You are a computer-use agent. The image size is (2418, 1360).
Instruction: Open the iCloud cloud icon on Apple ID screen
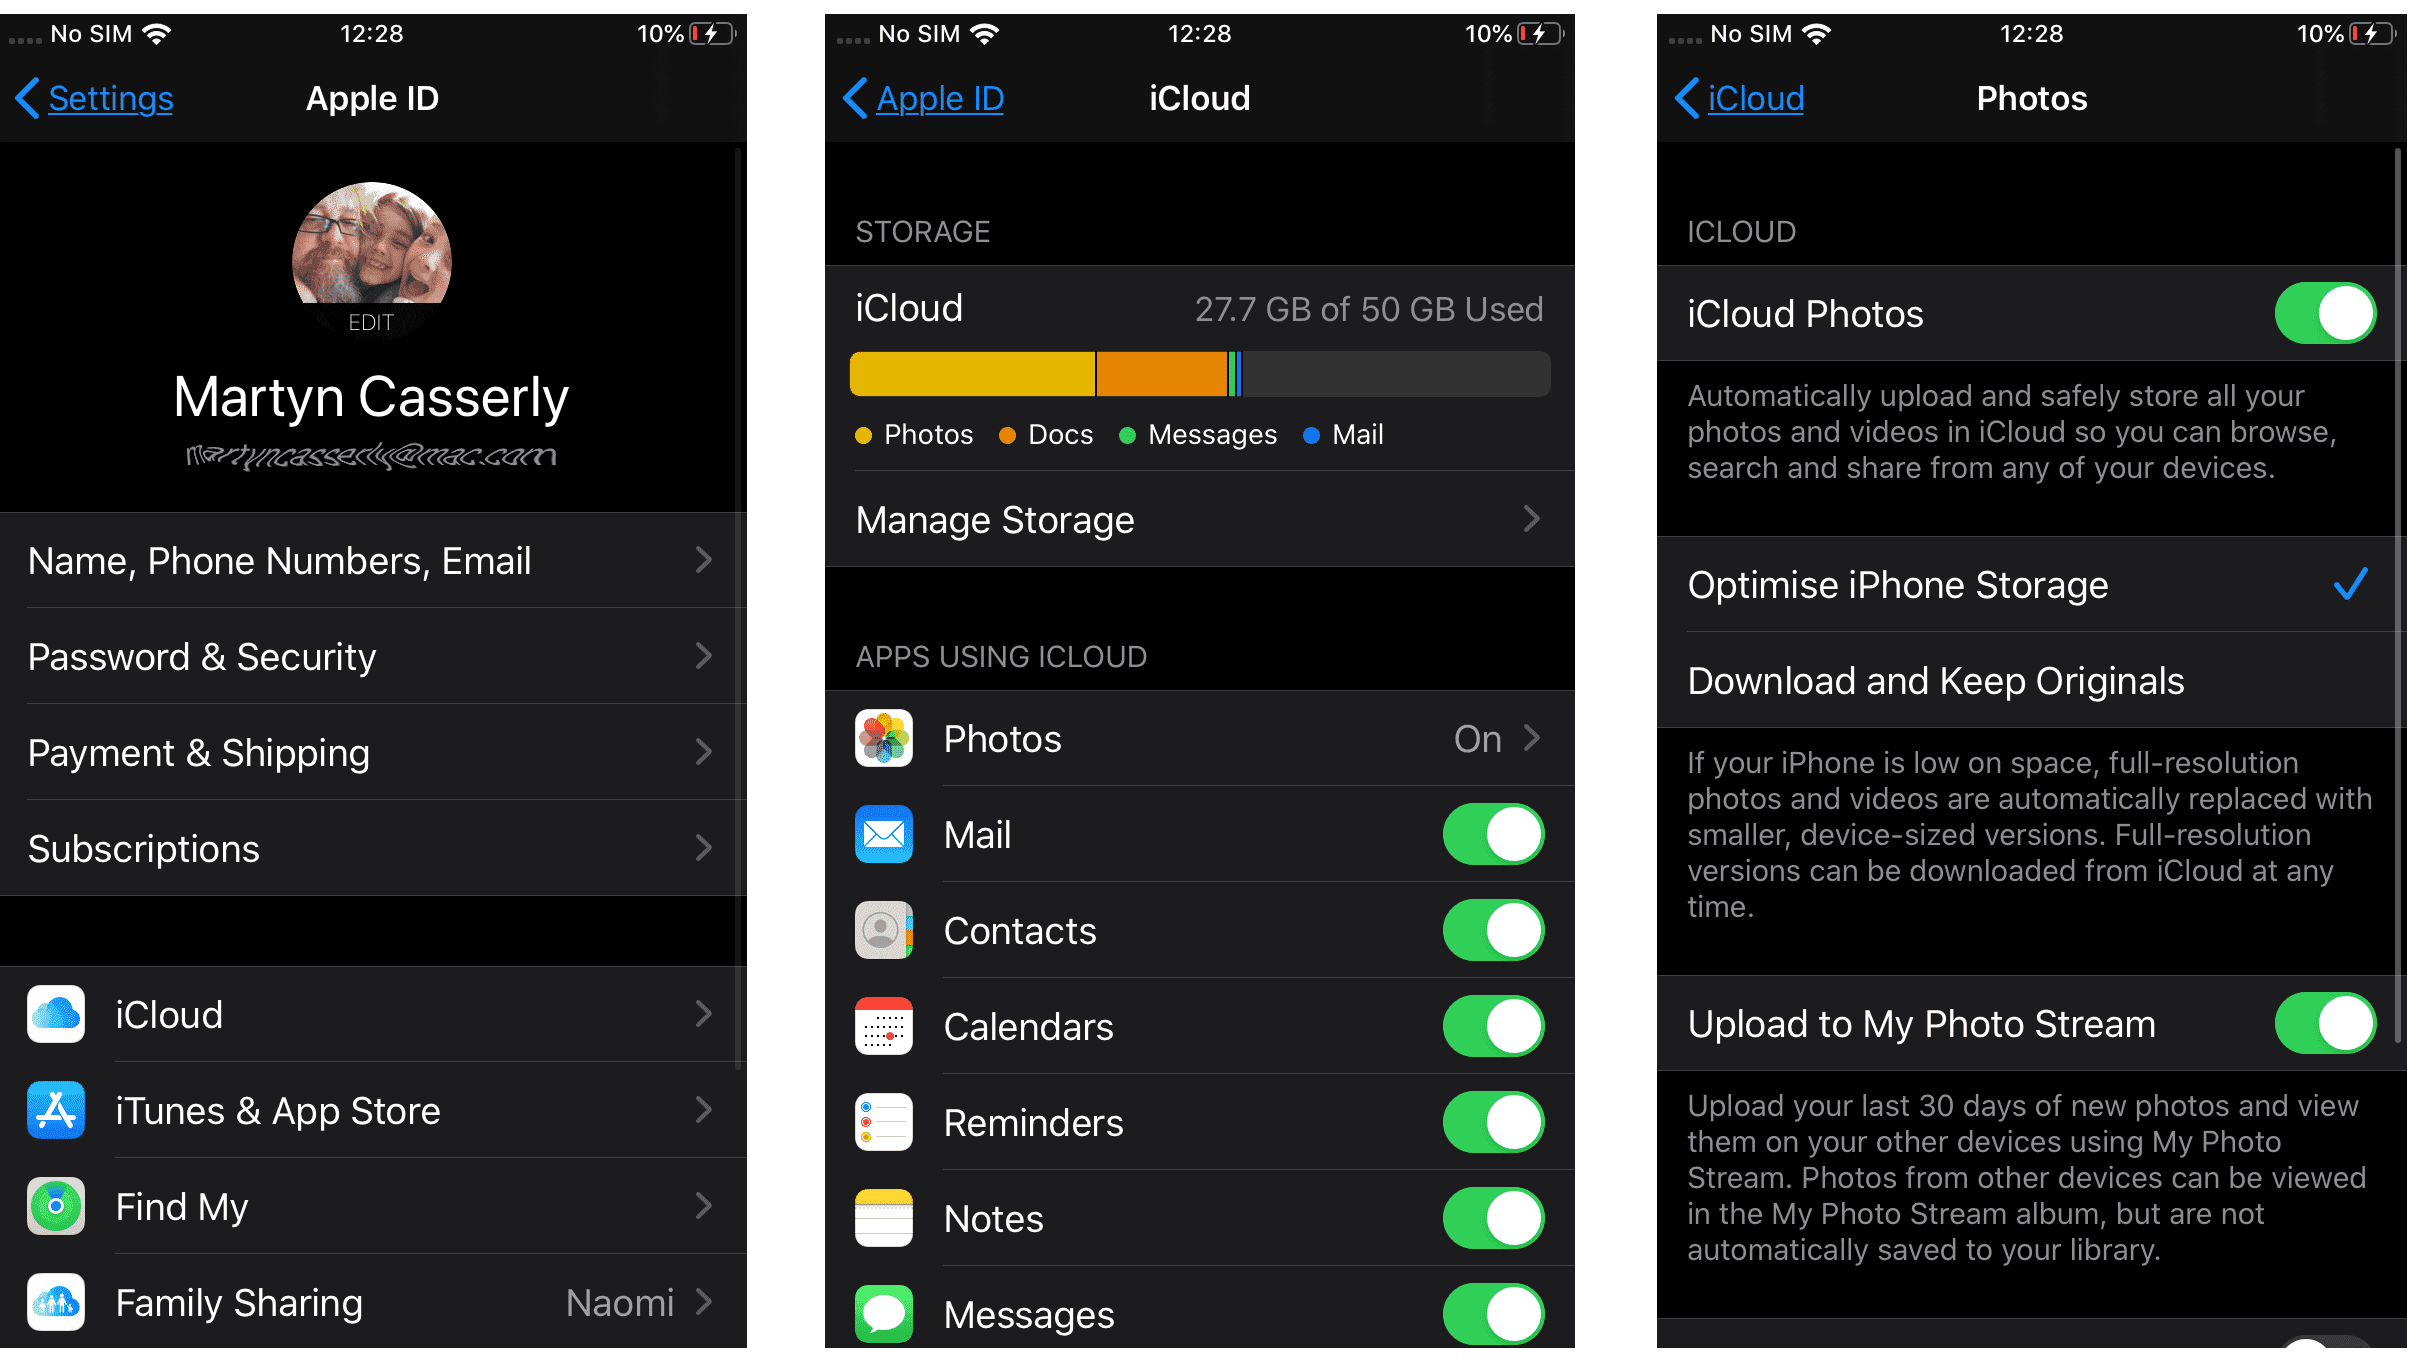[x=56, y=1014]
